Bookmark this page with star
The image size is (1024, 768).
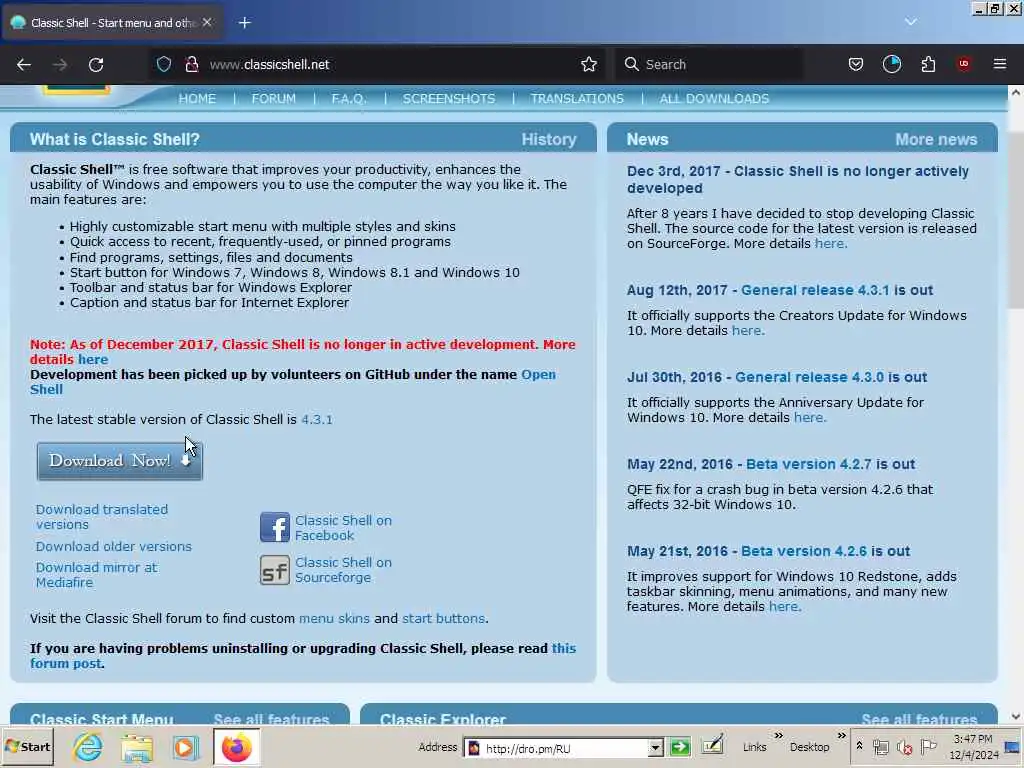(x=589, y=64)
